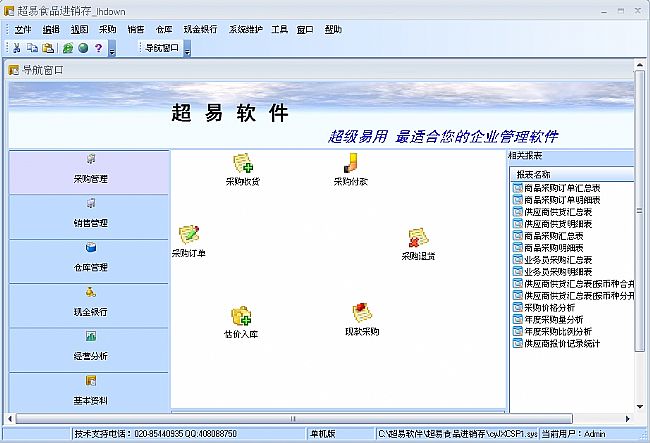Open report 采购价格分析
This screenshot has width=650, height=443.
544,308
